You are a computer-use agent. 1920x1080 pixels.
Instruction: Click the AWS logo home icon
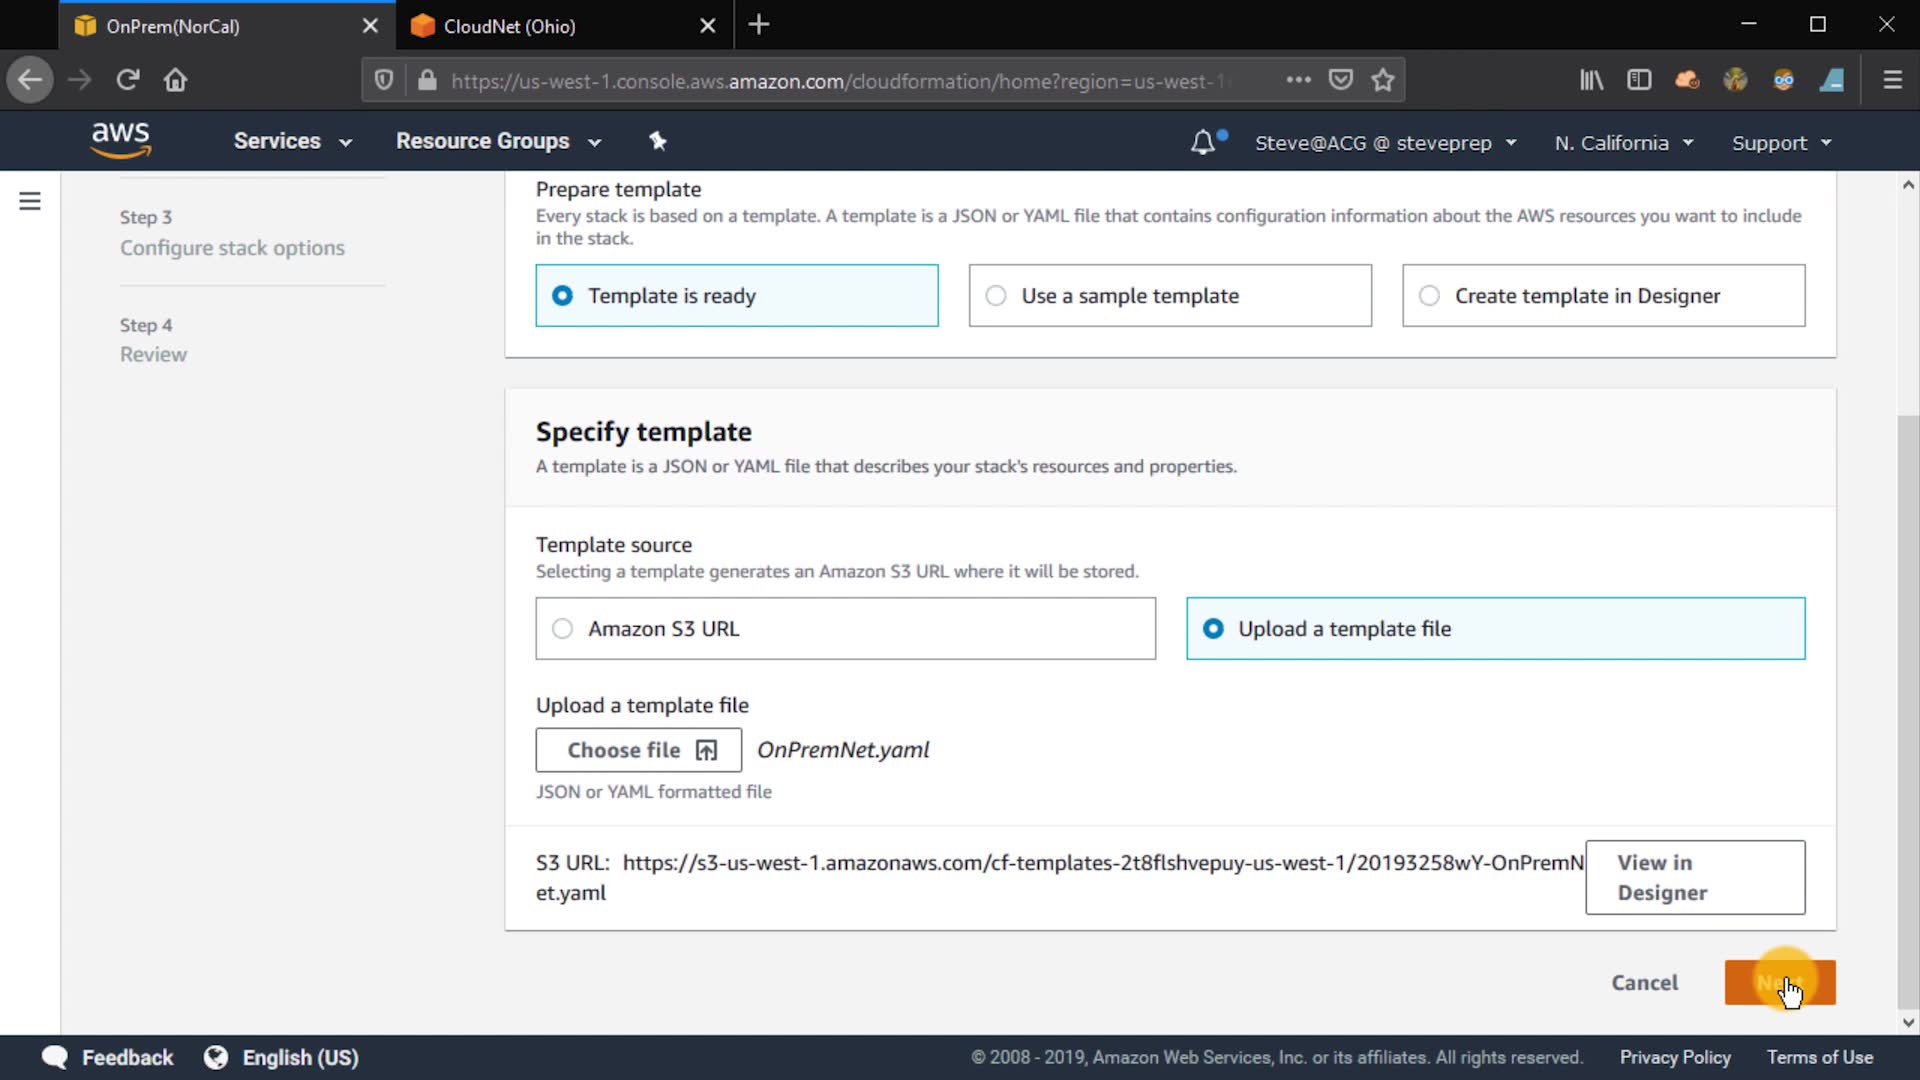(120, 140)
